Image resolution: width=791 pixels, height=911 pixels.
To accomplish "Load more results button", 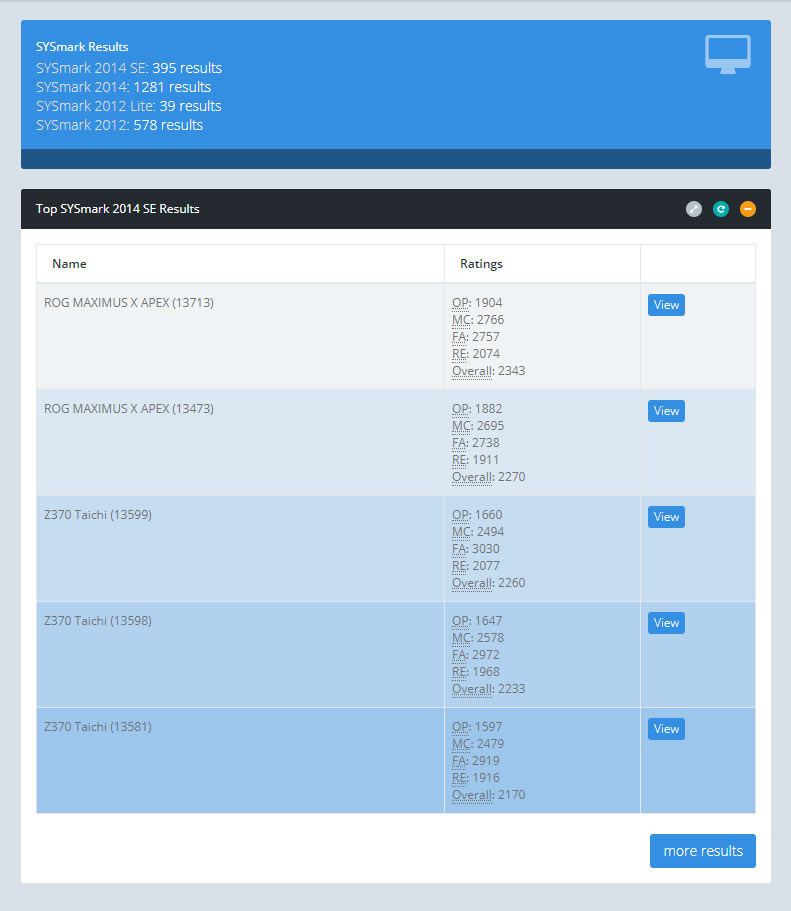I will (x=702, y=851).
